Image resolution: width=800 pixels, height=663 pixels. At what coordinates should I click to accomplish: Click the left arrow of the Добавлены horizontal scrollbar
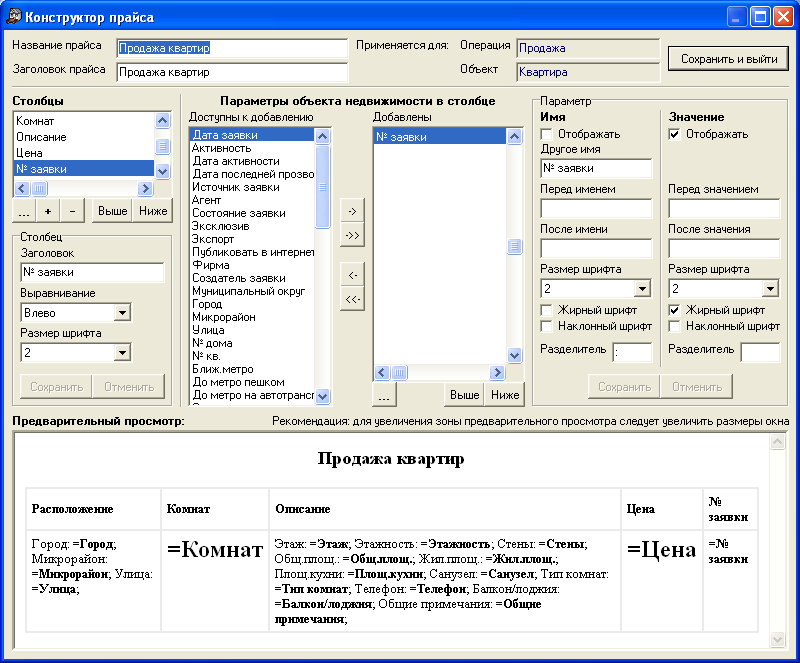tap(382, 372)
